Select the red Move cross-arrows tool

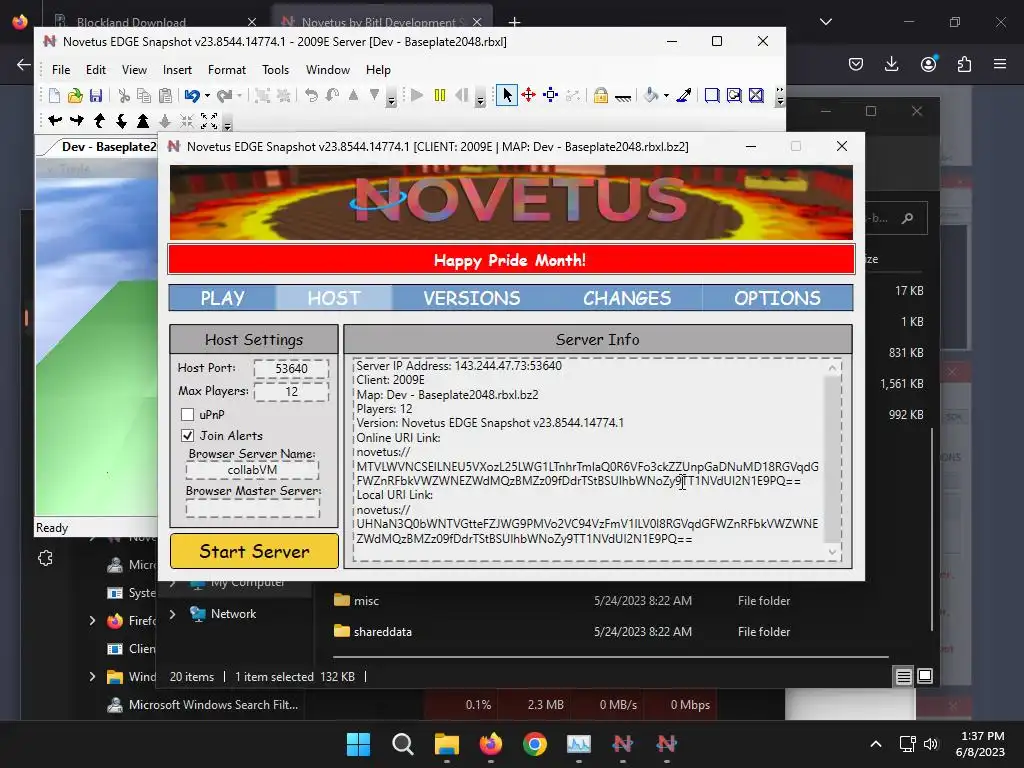(x=529, y=95)
